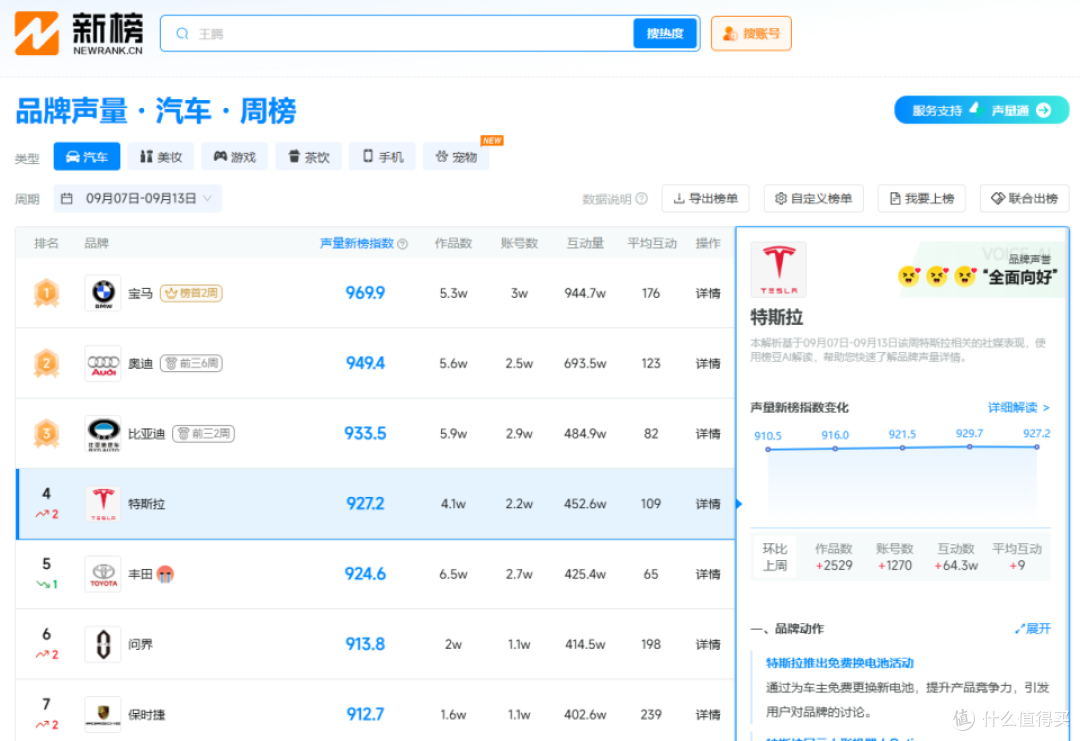
Task: Click the 互动量 column header
Action: [585, 243]
